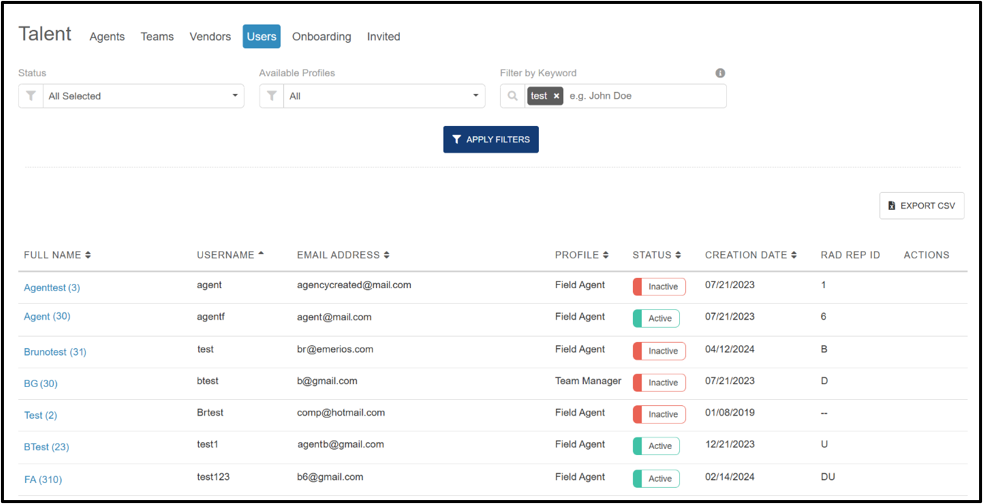Click the username Brtest
Screen dimensions: 983x504
(x=210, y=412)
